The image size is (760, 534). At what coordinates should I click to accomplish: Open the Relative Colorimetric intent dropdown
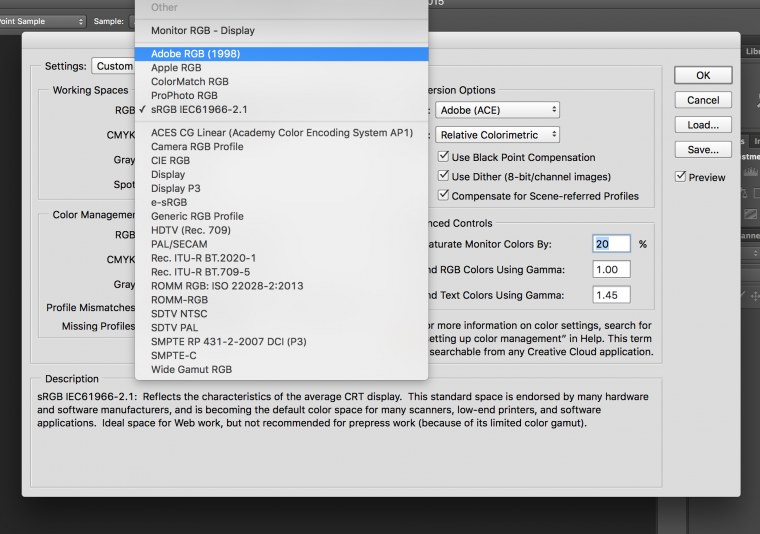tap(497, 135)
